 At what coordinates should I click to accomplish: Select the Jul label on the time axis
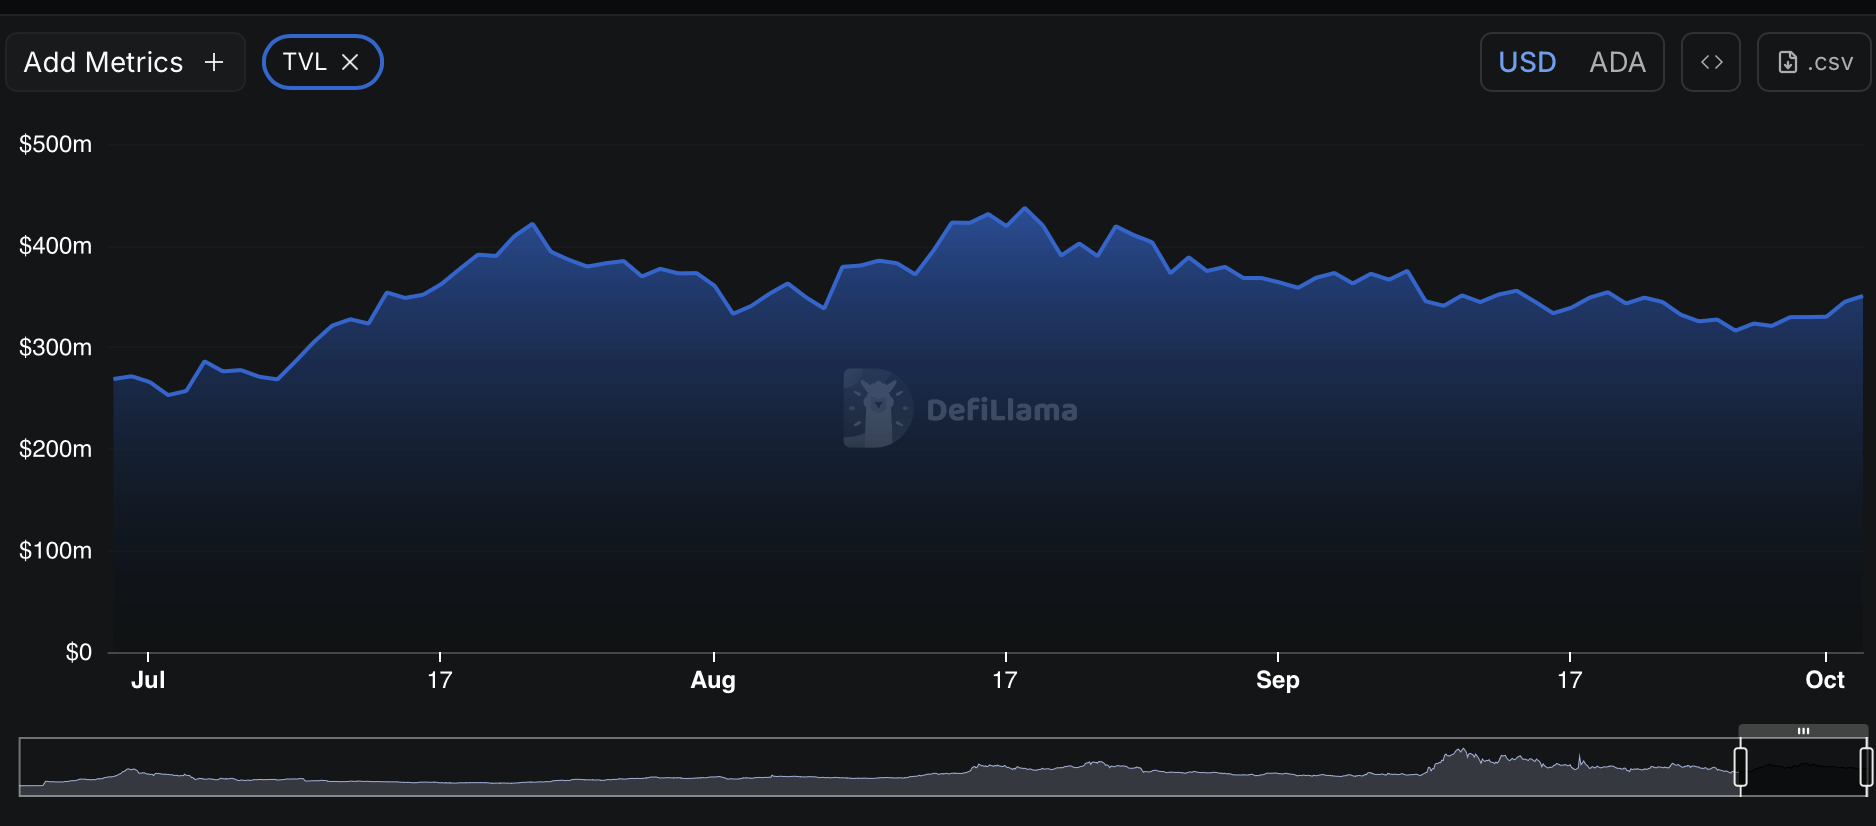[148, 680]
